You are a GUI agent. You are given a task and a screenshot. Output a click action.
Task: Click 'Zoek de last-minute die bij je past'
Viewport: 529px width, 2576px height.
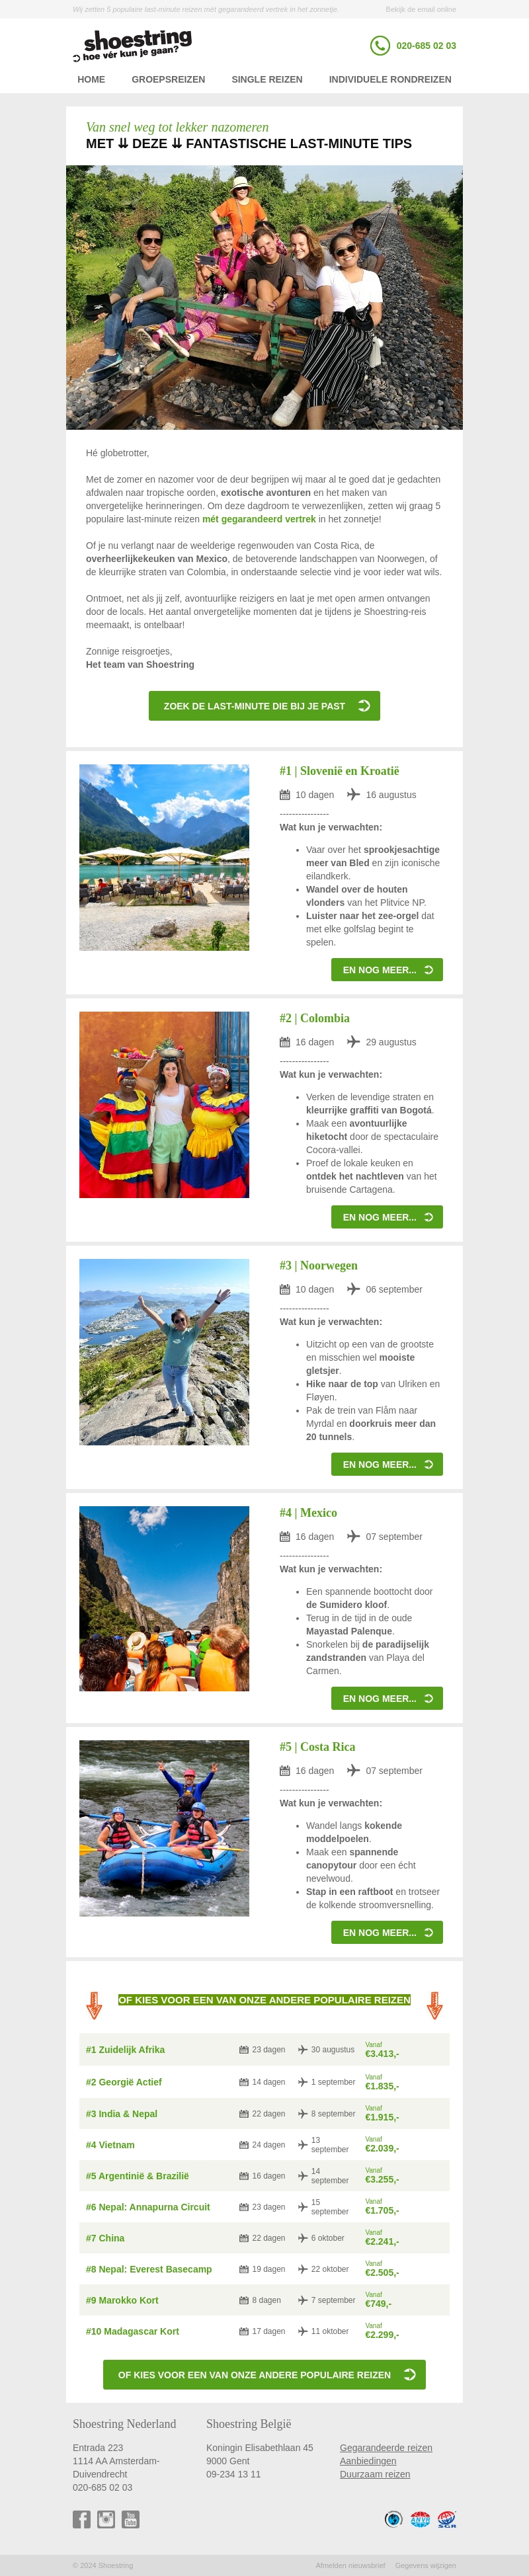[264, 706]
